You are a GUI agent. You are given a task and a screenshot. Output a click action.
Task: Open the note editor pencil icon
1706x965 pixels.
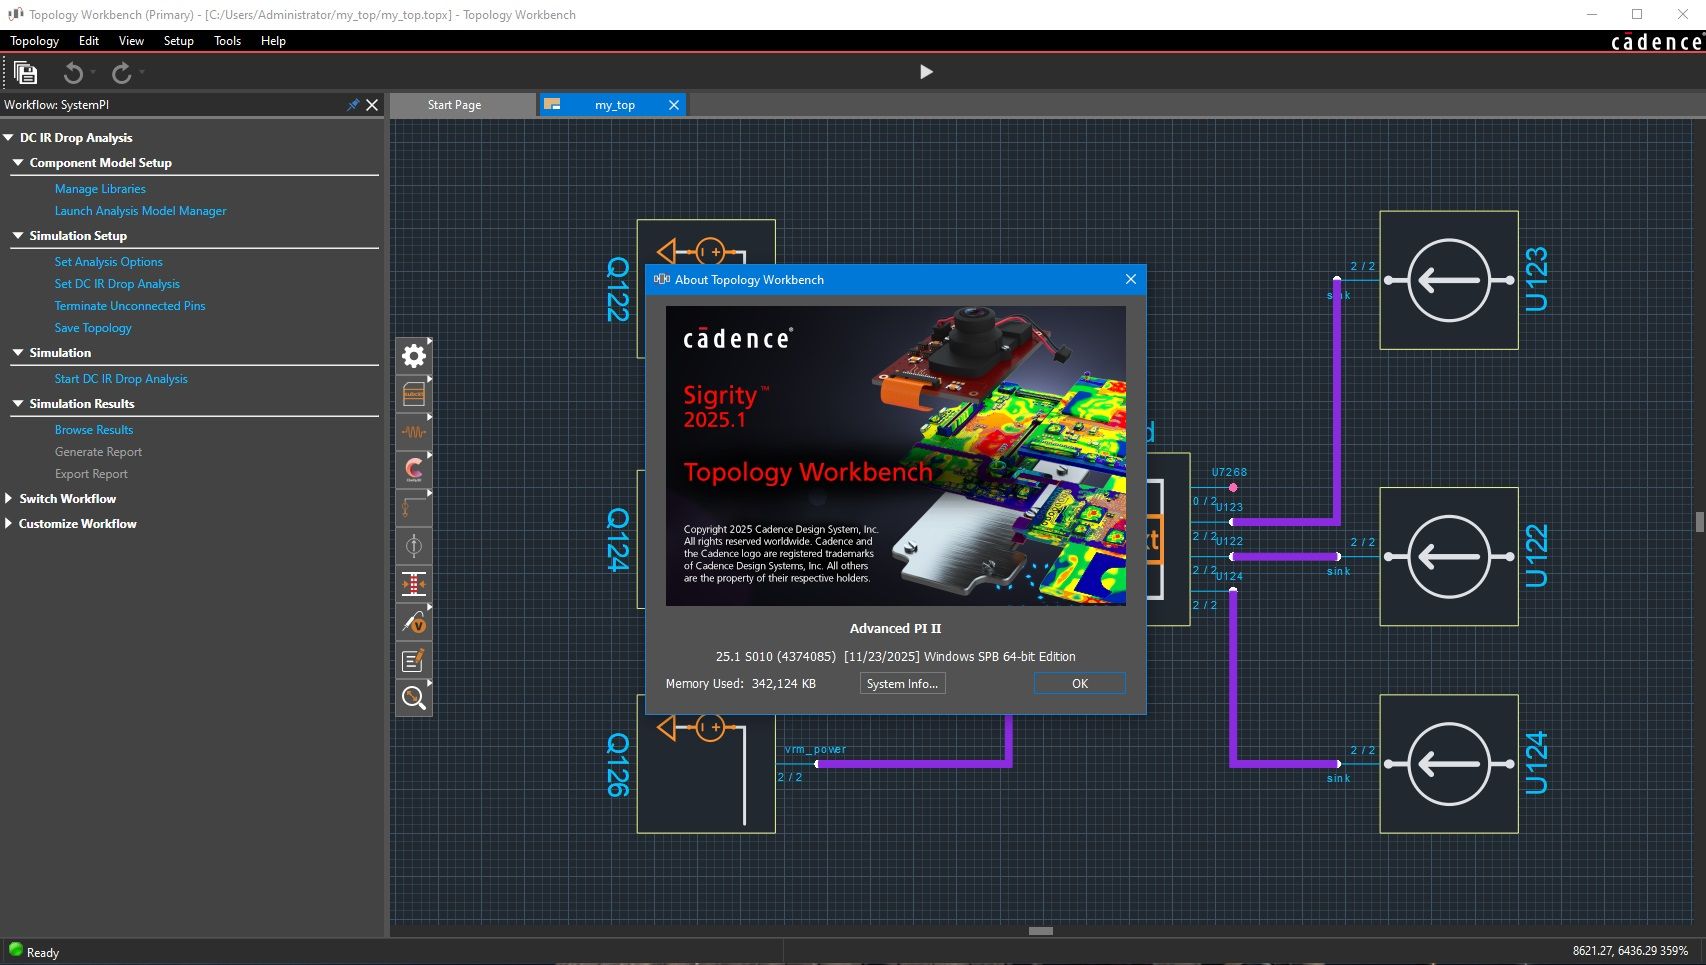413,660
